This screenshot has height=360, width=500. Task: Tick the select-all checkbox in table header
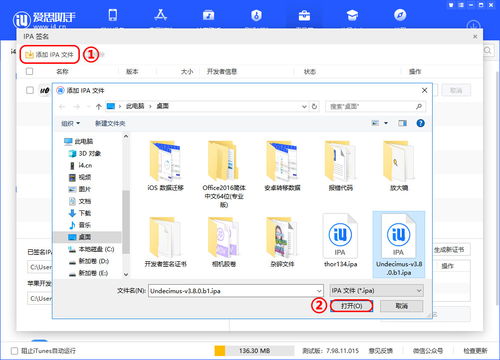point(29,71)
